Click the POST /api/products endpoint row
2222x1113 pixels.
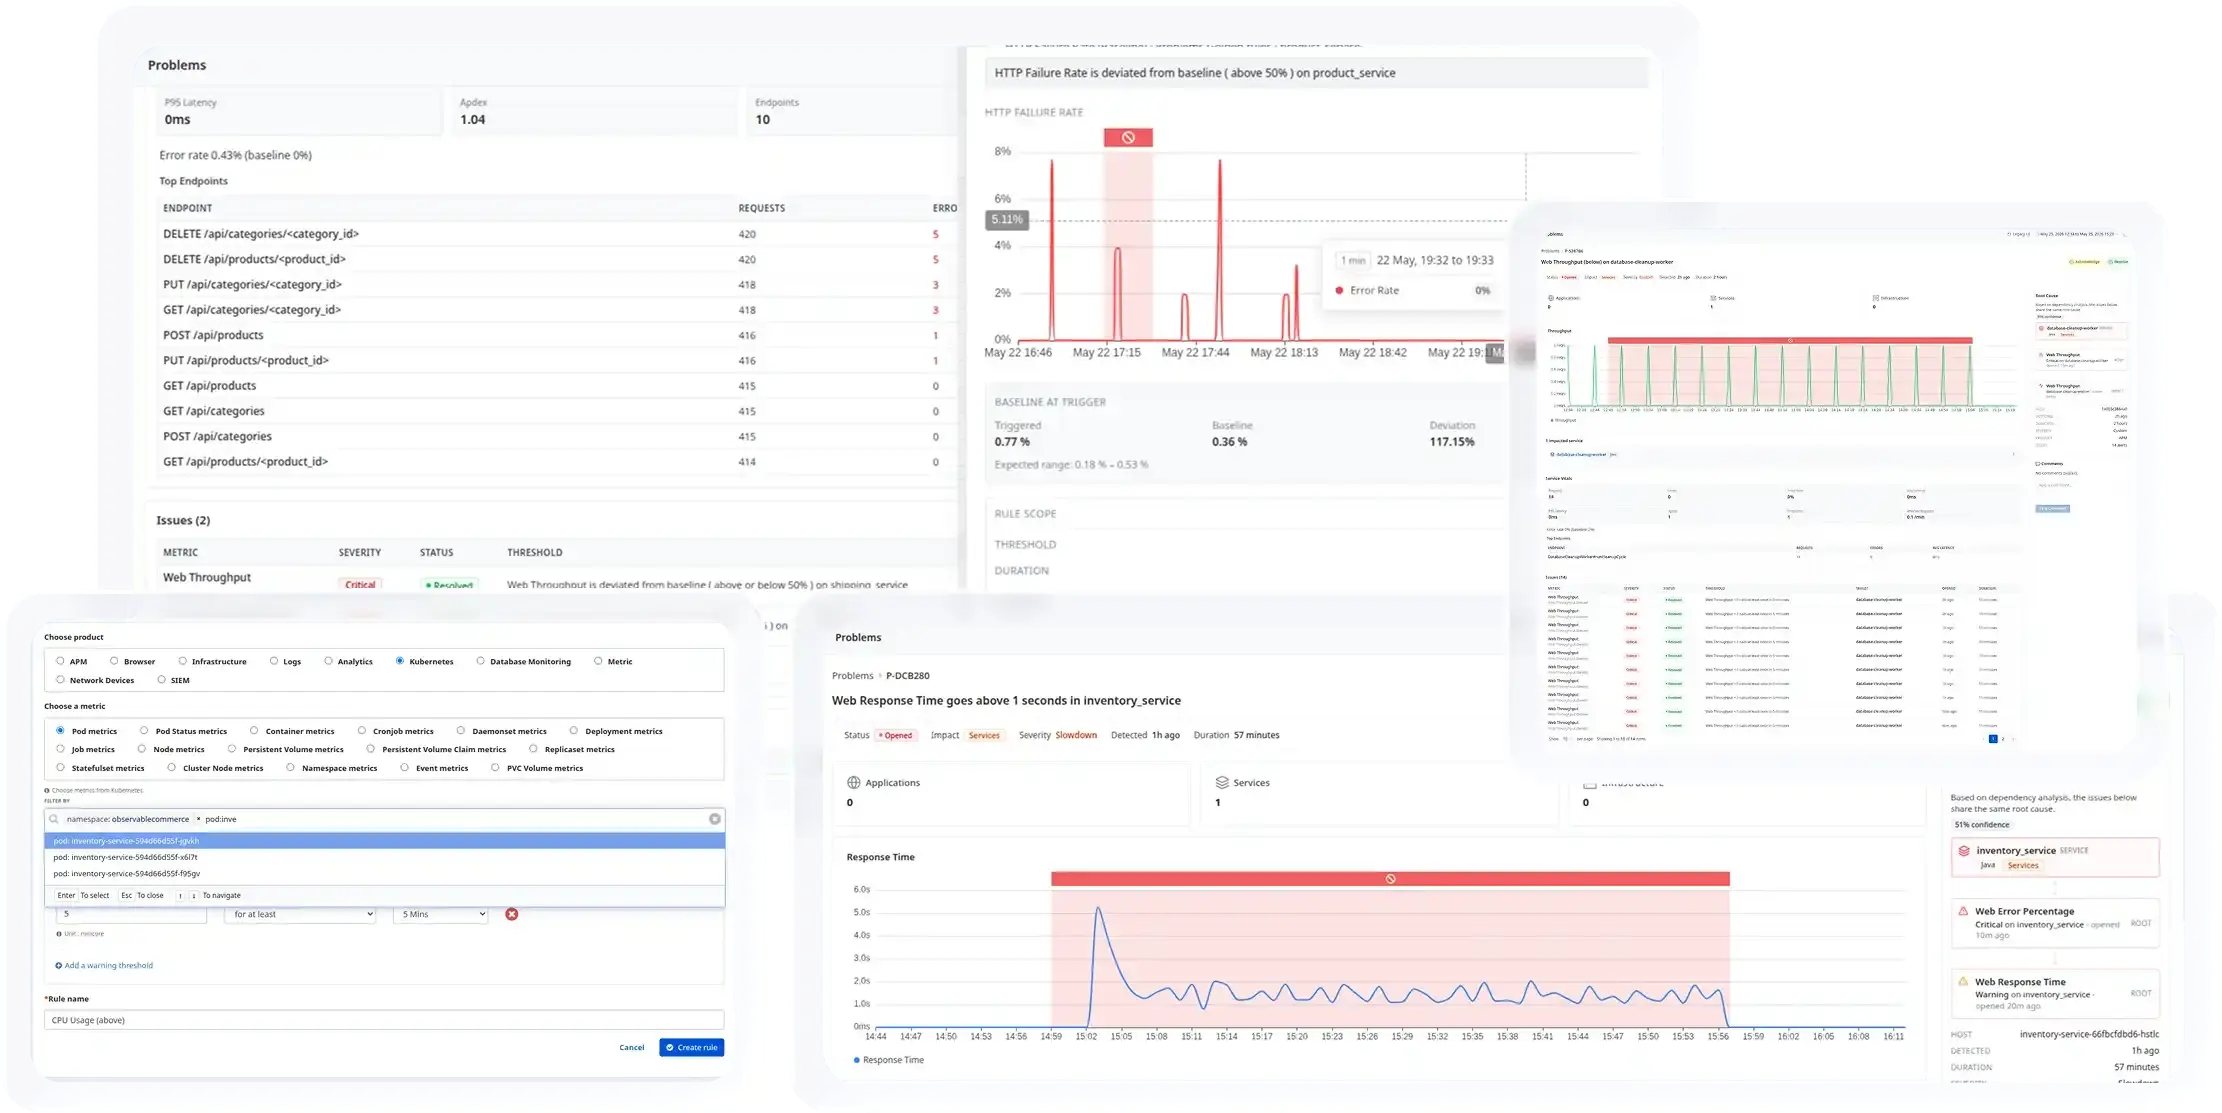pyautogui.click(x=558, y=335)
